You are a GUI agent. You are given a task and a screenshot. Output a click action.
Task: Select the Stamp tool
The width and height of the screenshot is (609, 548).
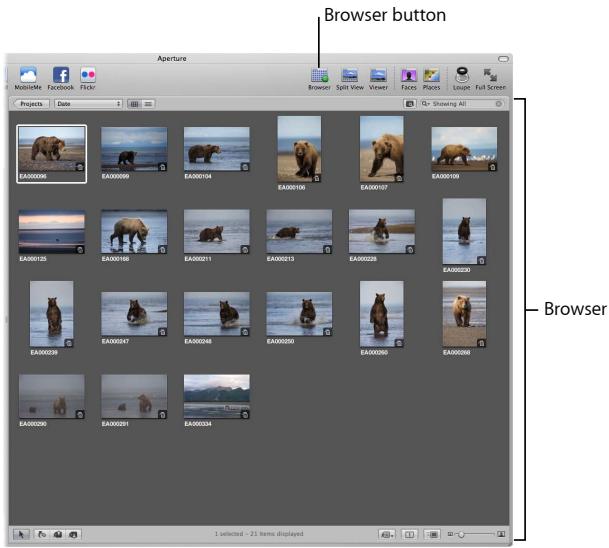(73, 534)
